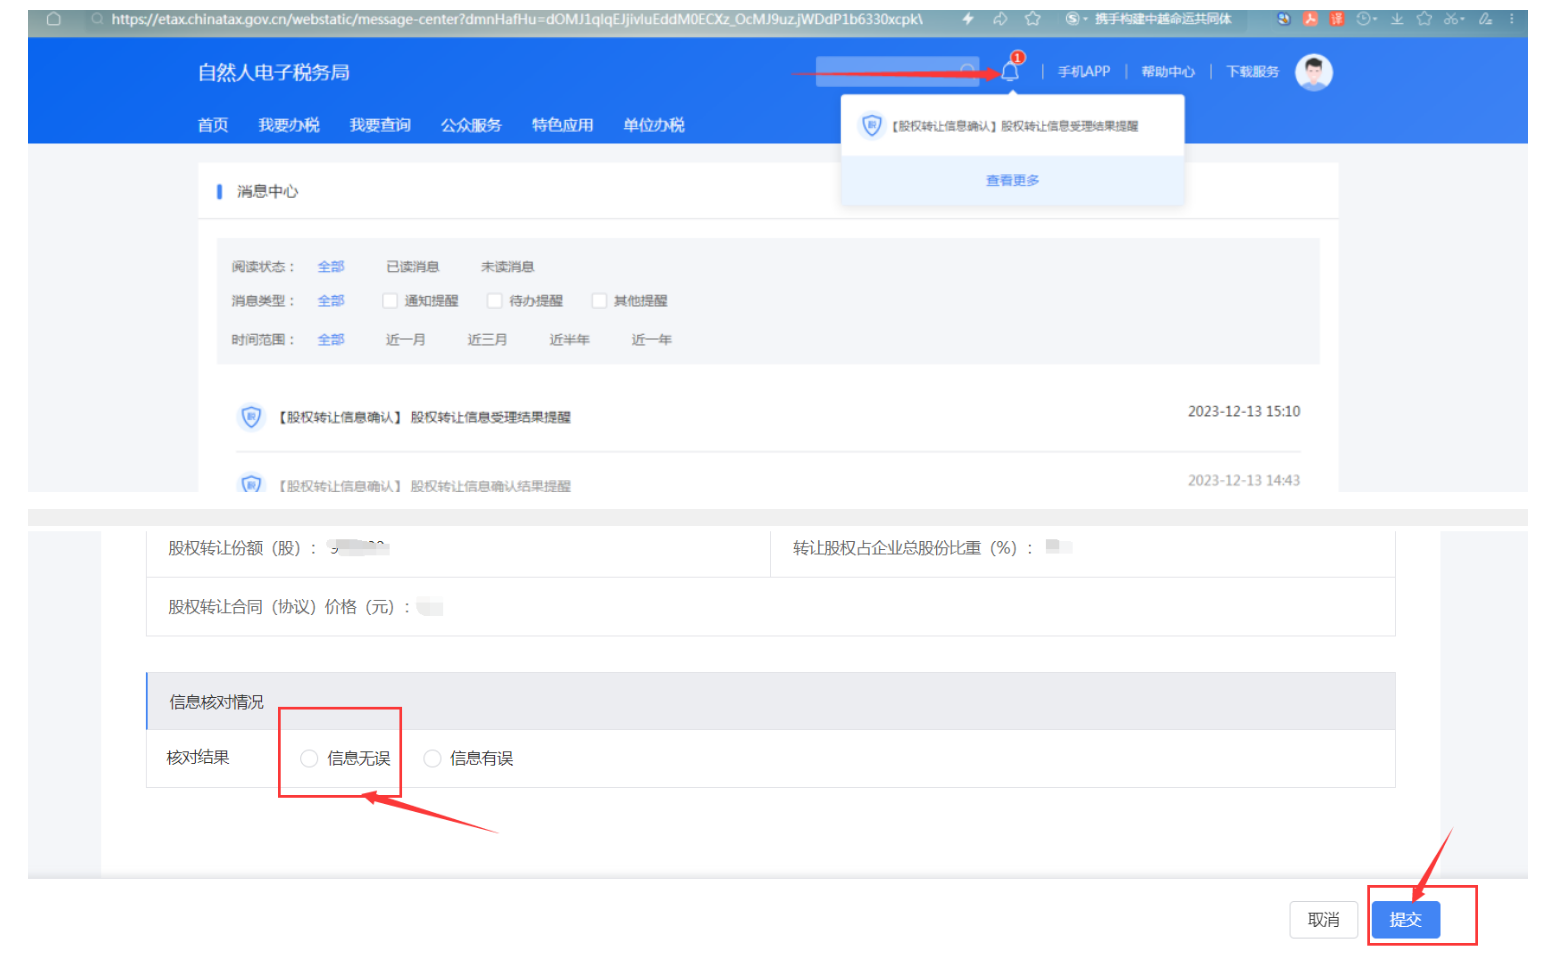Open the 我要办税 nav menu
This screenshot has width=1555, height=968.
[x=289, y=125]
